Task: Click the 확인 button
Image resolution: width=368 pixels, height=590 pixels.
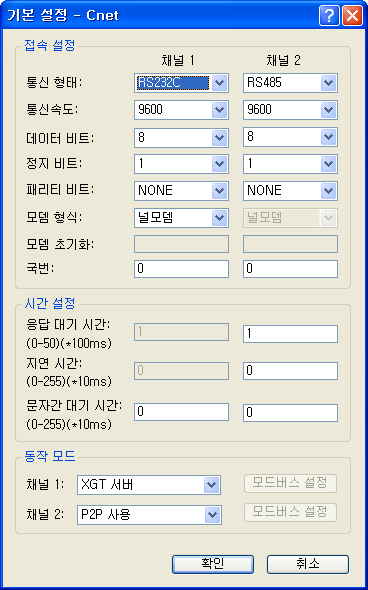Action: coord(213,564)
